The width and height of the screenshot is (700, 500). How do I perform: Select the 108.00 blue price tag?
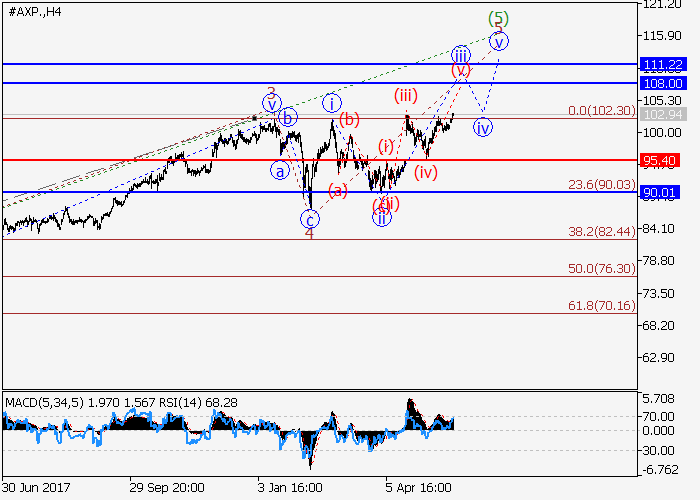pos(664,83)
